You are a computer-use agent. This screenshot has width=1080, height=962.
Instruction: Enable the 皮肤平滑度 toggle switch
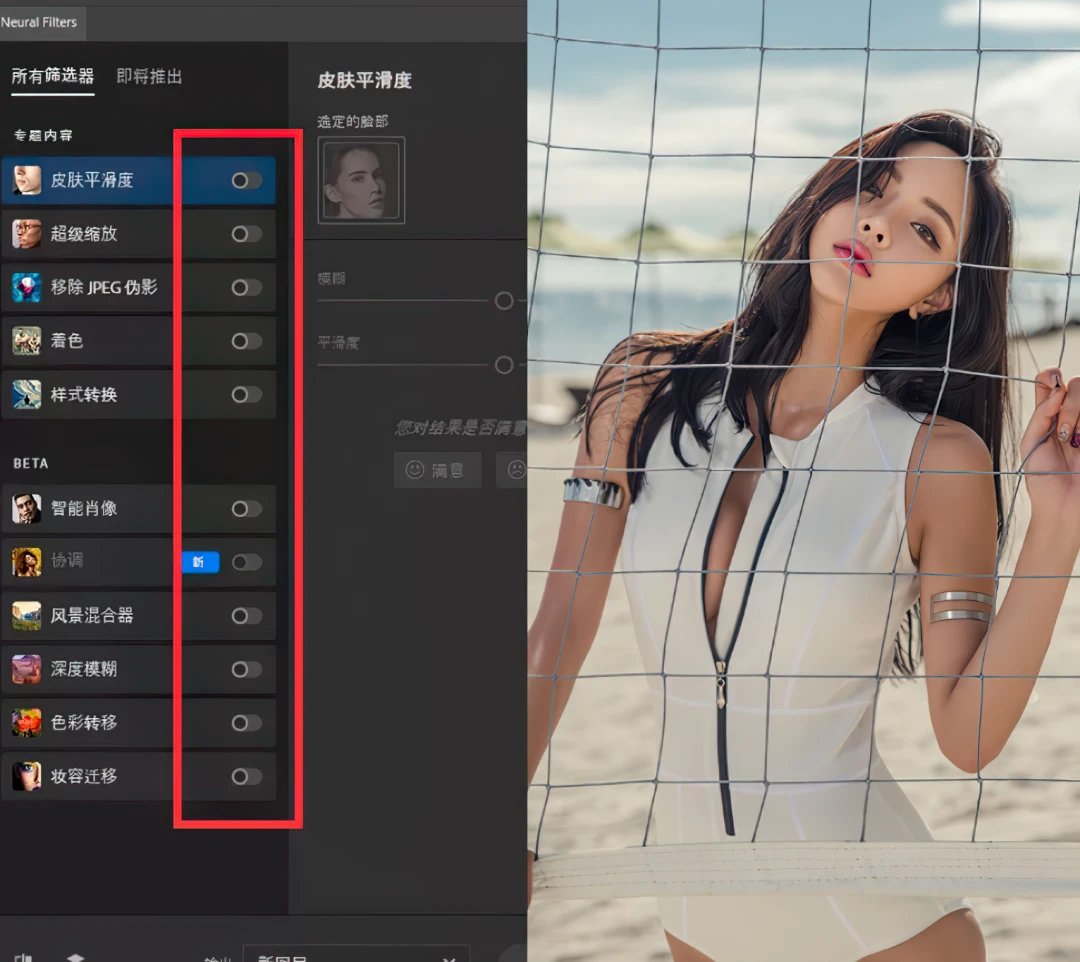(247, 180)
